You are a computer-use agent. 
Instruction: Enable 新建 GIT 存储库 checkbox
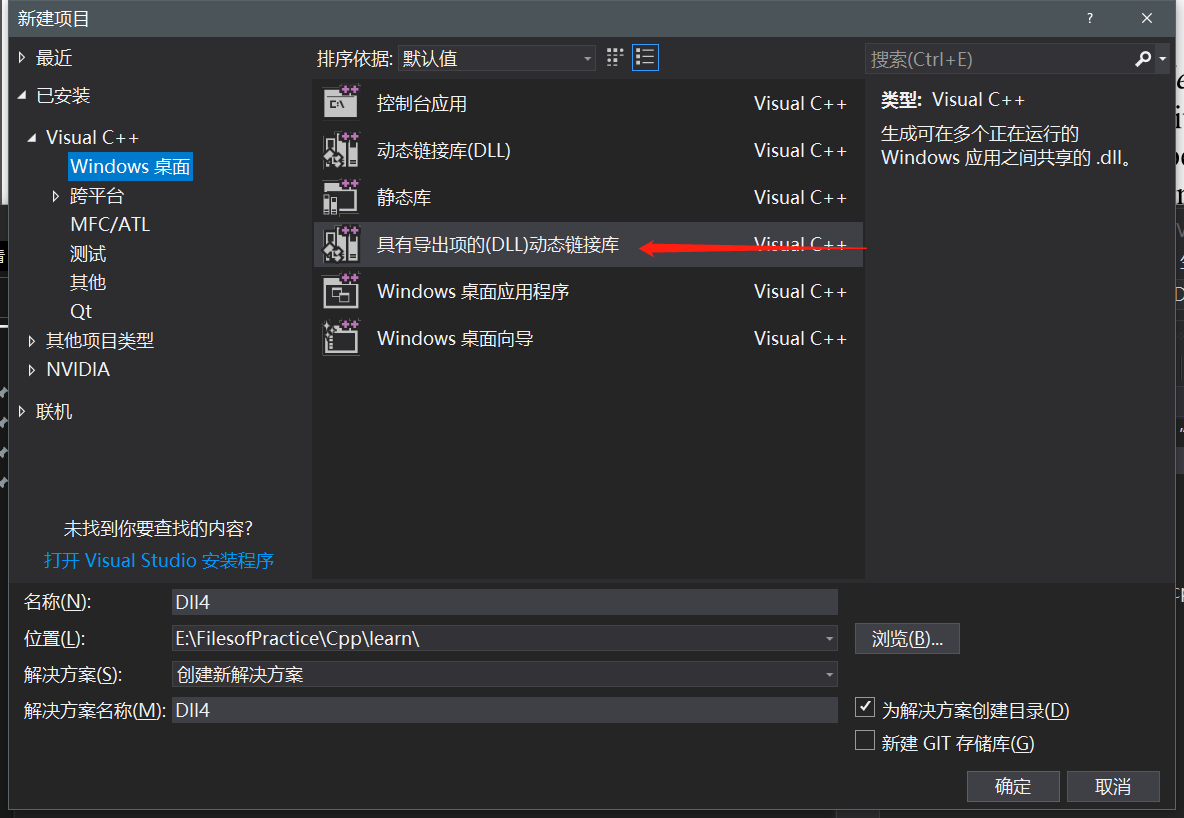(865, 740)
